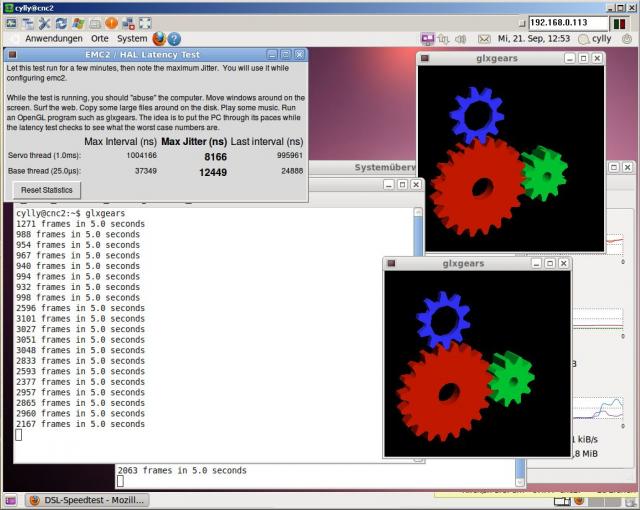Click the Max Jitter value 8166
The width and height of the screenshot is (640, 510).
point(216,157)
